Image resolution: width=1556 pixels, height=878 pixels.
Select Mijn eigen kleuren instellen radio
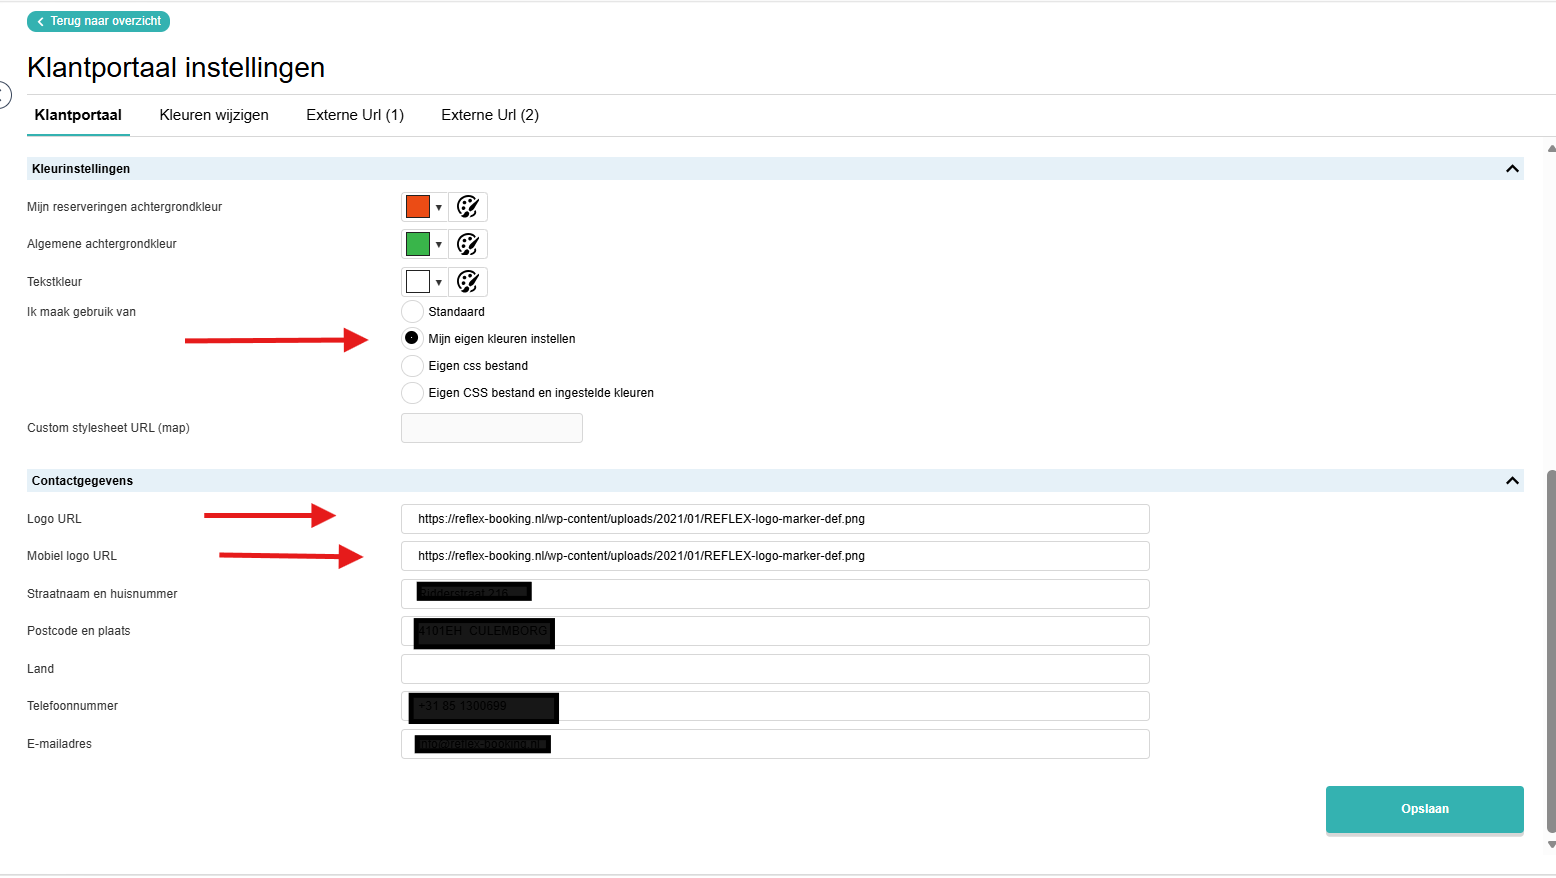(412, 338)
